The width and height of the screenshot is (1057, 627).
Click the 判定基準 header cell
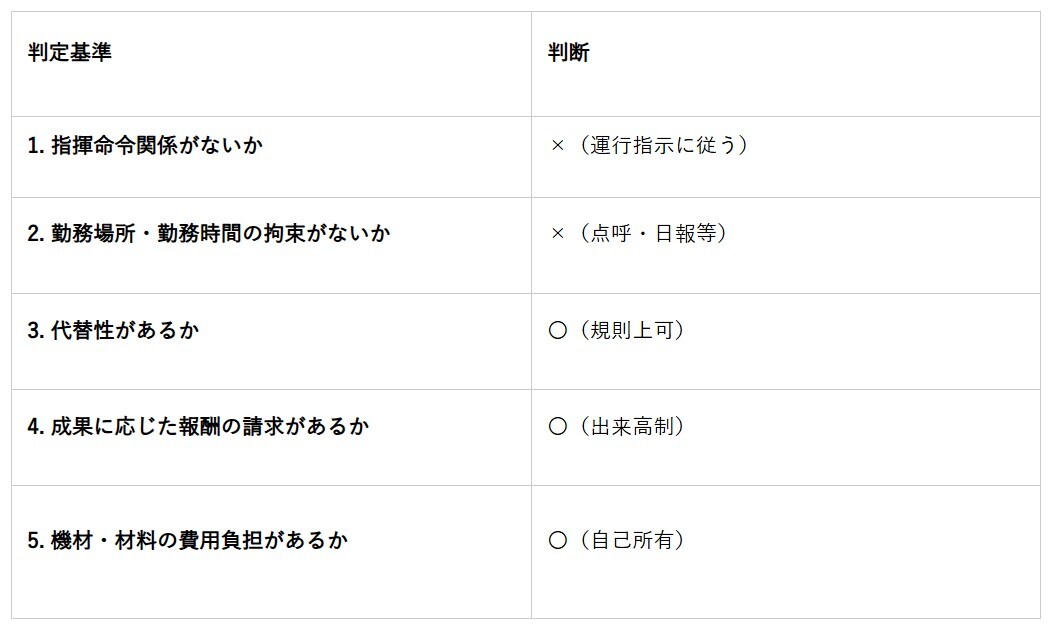pyautogui.click(x=70, y=53)
